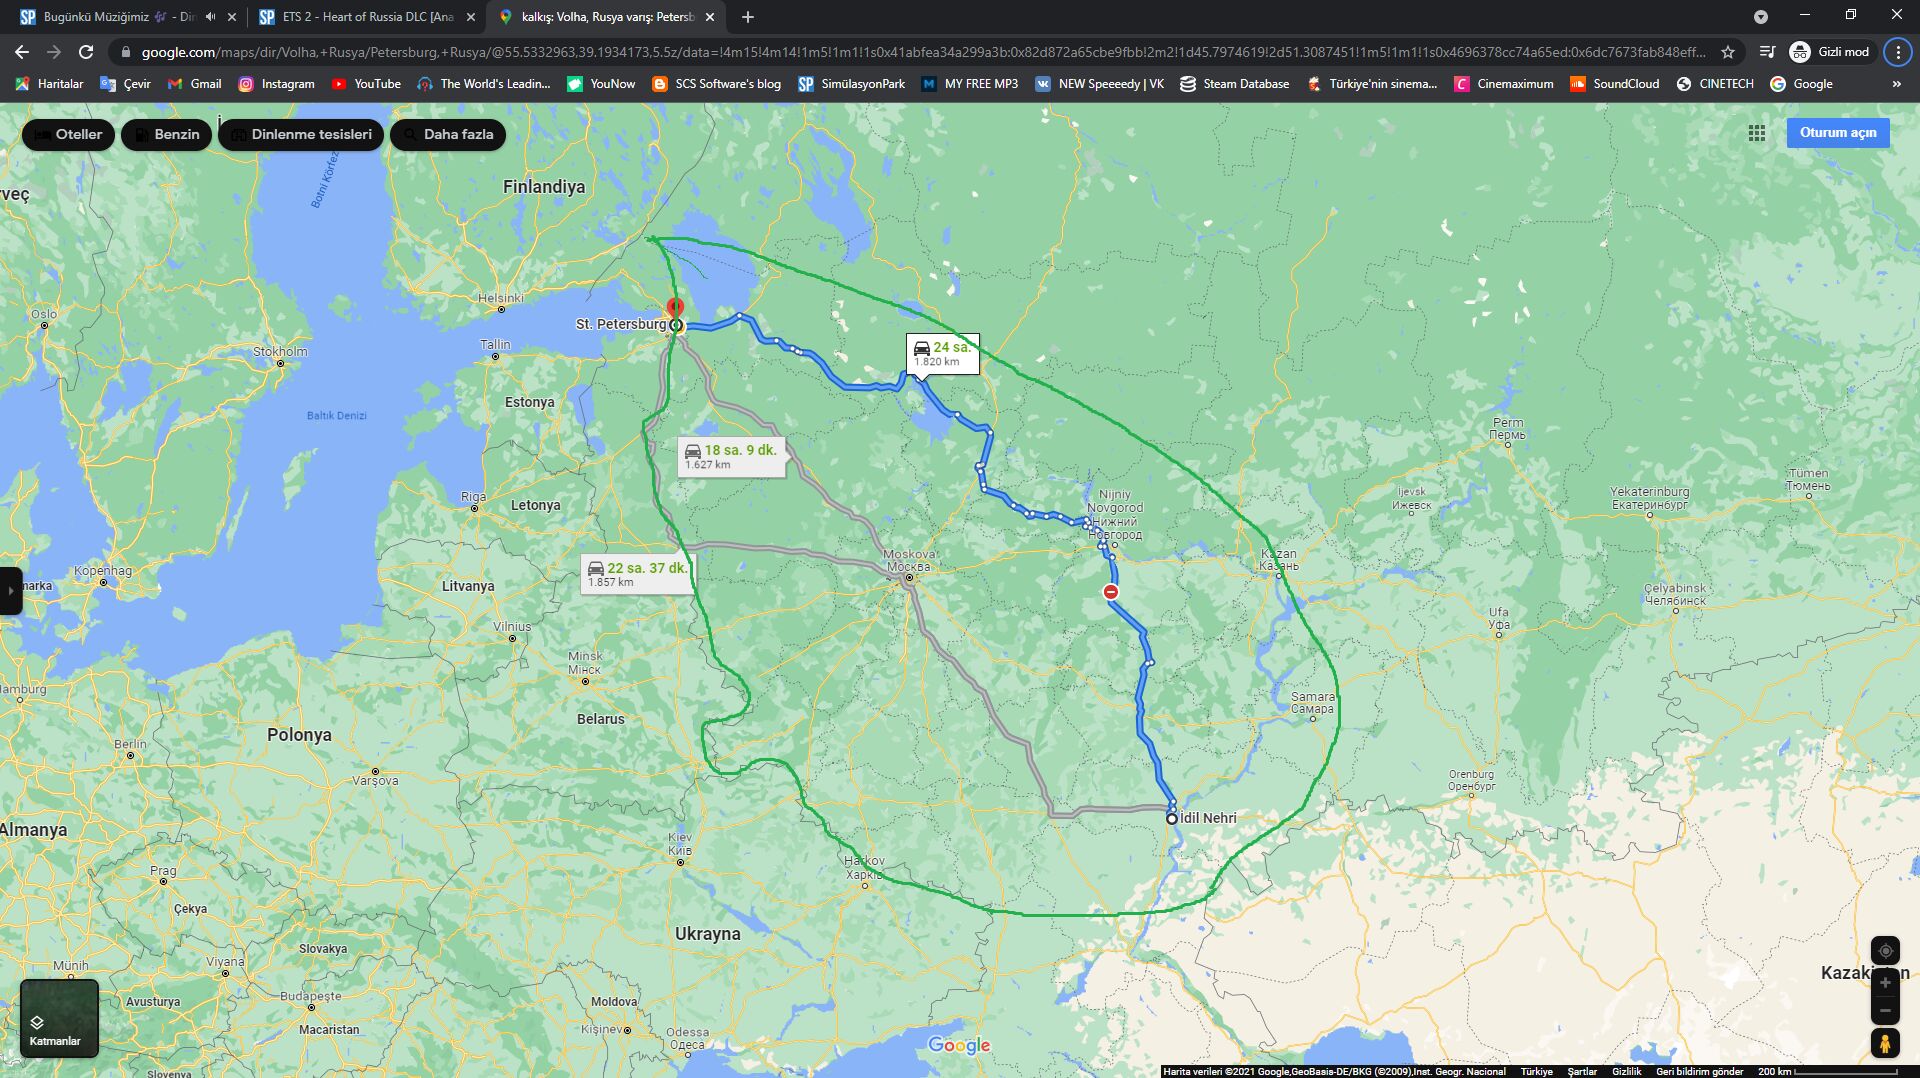Mute the Bugünkü Müziğimiz tab audio
The height and width of the screenshot is (1078, 1920).
210,17
